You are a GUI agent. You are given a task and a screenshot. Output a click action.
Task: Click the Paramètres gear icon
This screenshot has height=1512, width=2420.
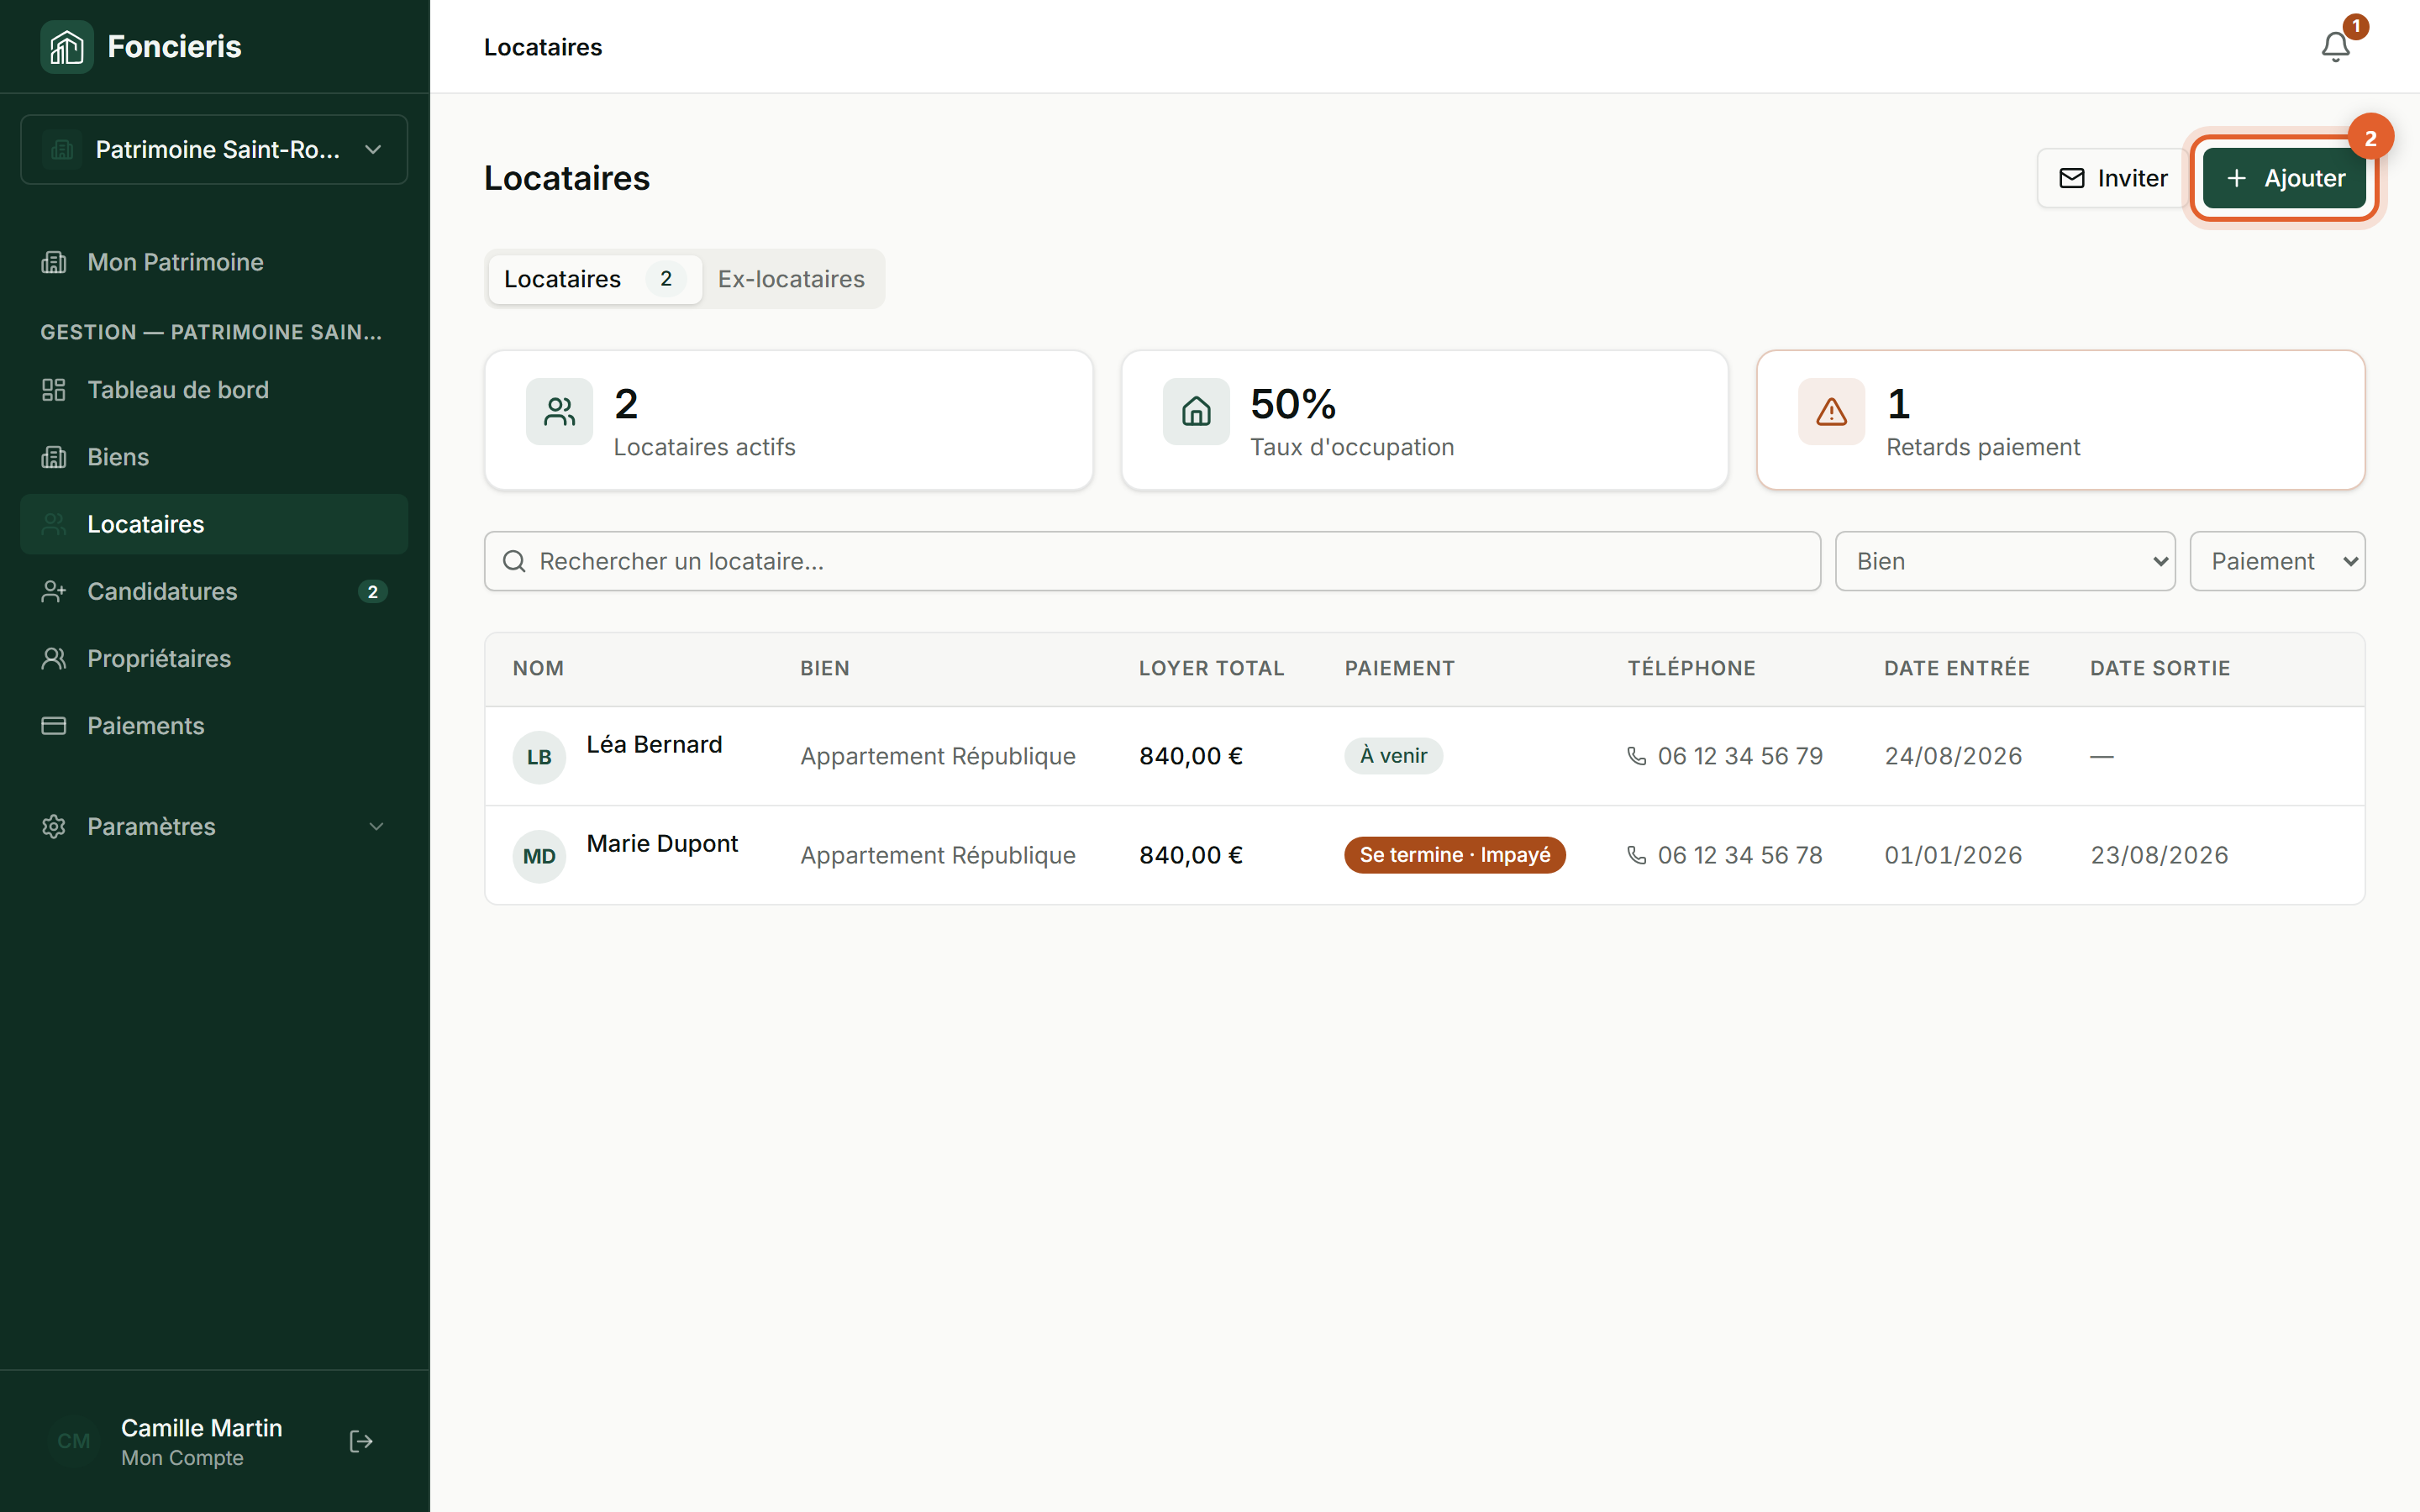point(54,826)
